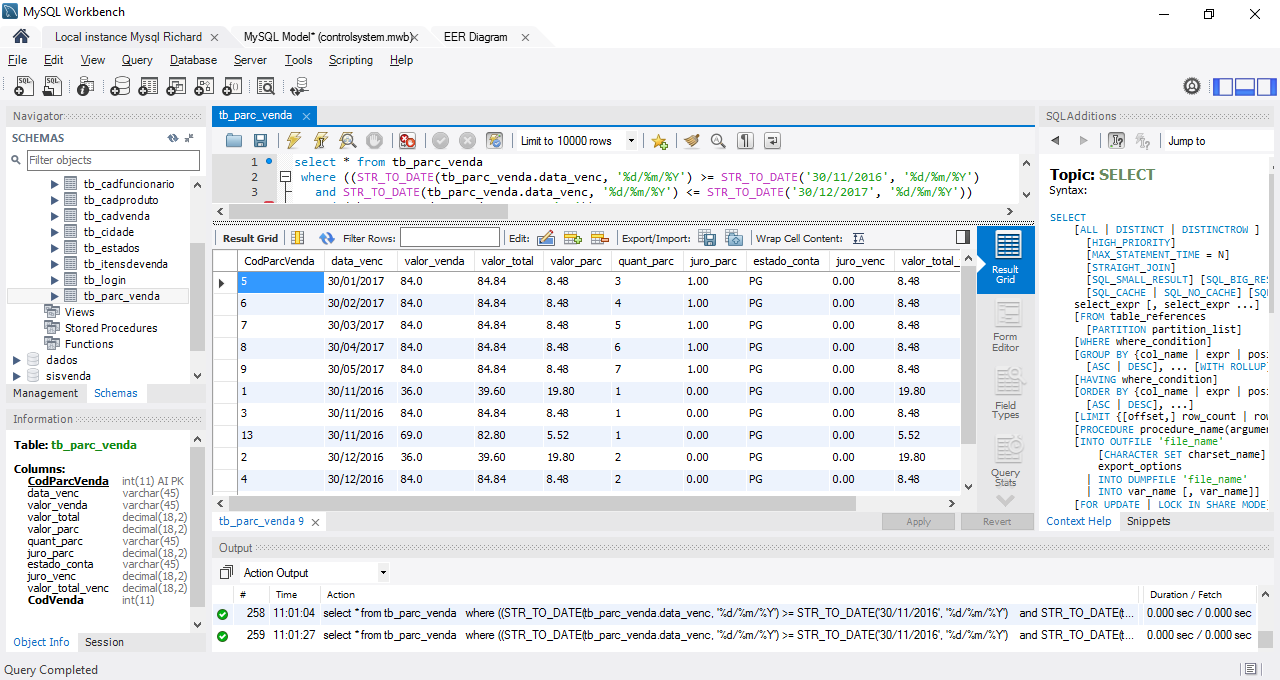1280x680 pixels.
Task: Click the Filter objects search field
Action: tap(113, 160)
